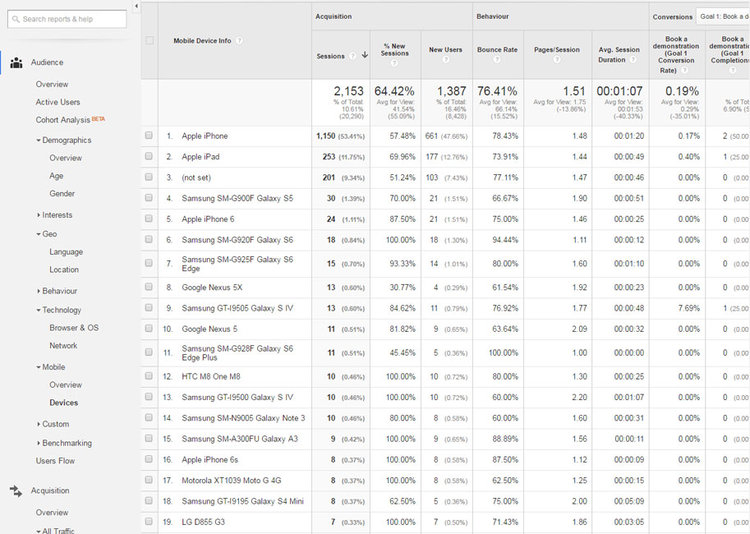Open help icon under % New Sessions
The image size is (750, 534).
point(395,63)
